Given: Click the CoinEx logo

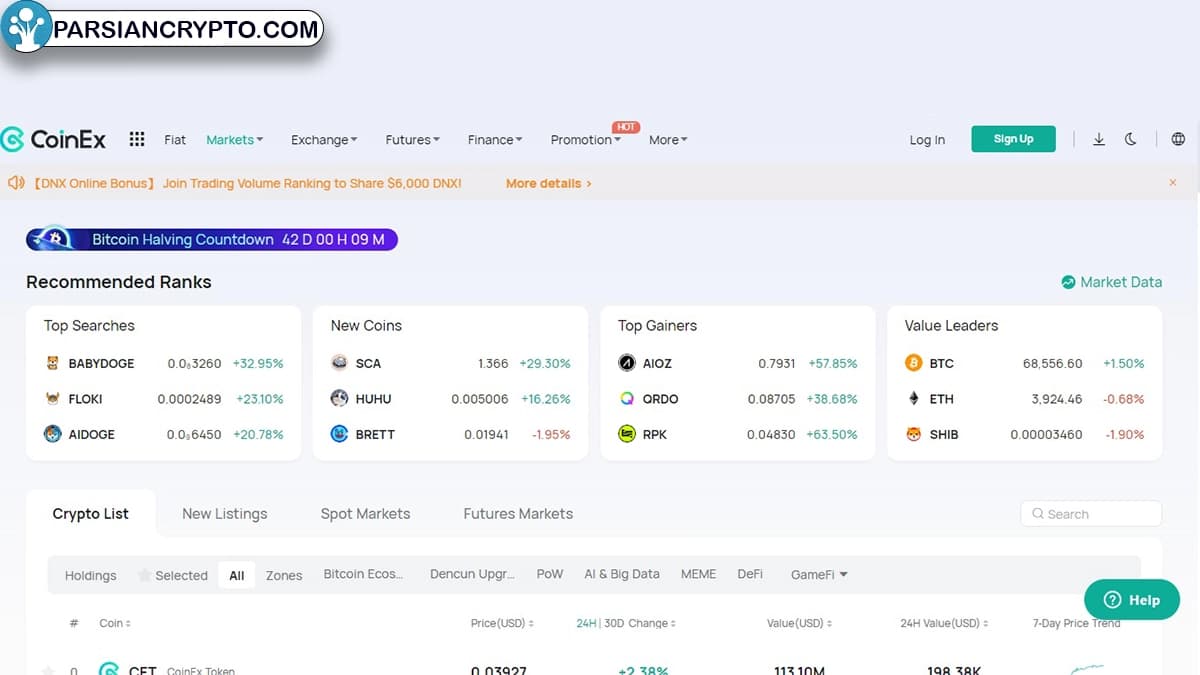Looking at the screenshot, I should [x=54, y=140].
